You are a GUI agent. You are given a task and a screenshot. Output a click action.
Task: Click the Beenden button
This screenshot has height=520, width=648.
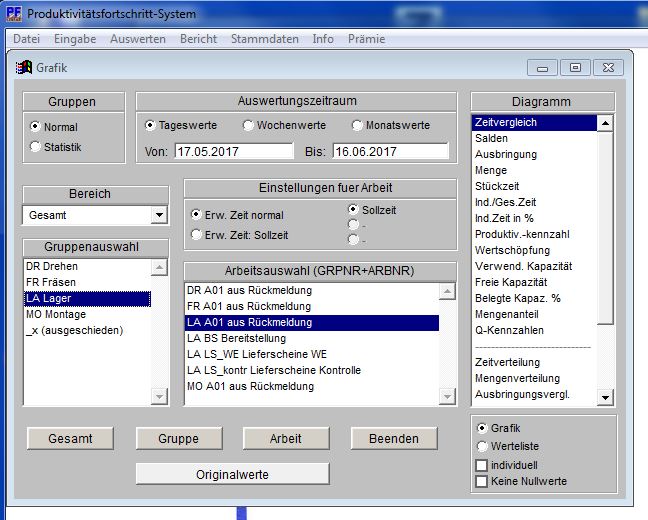coord(394,439)
